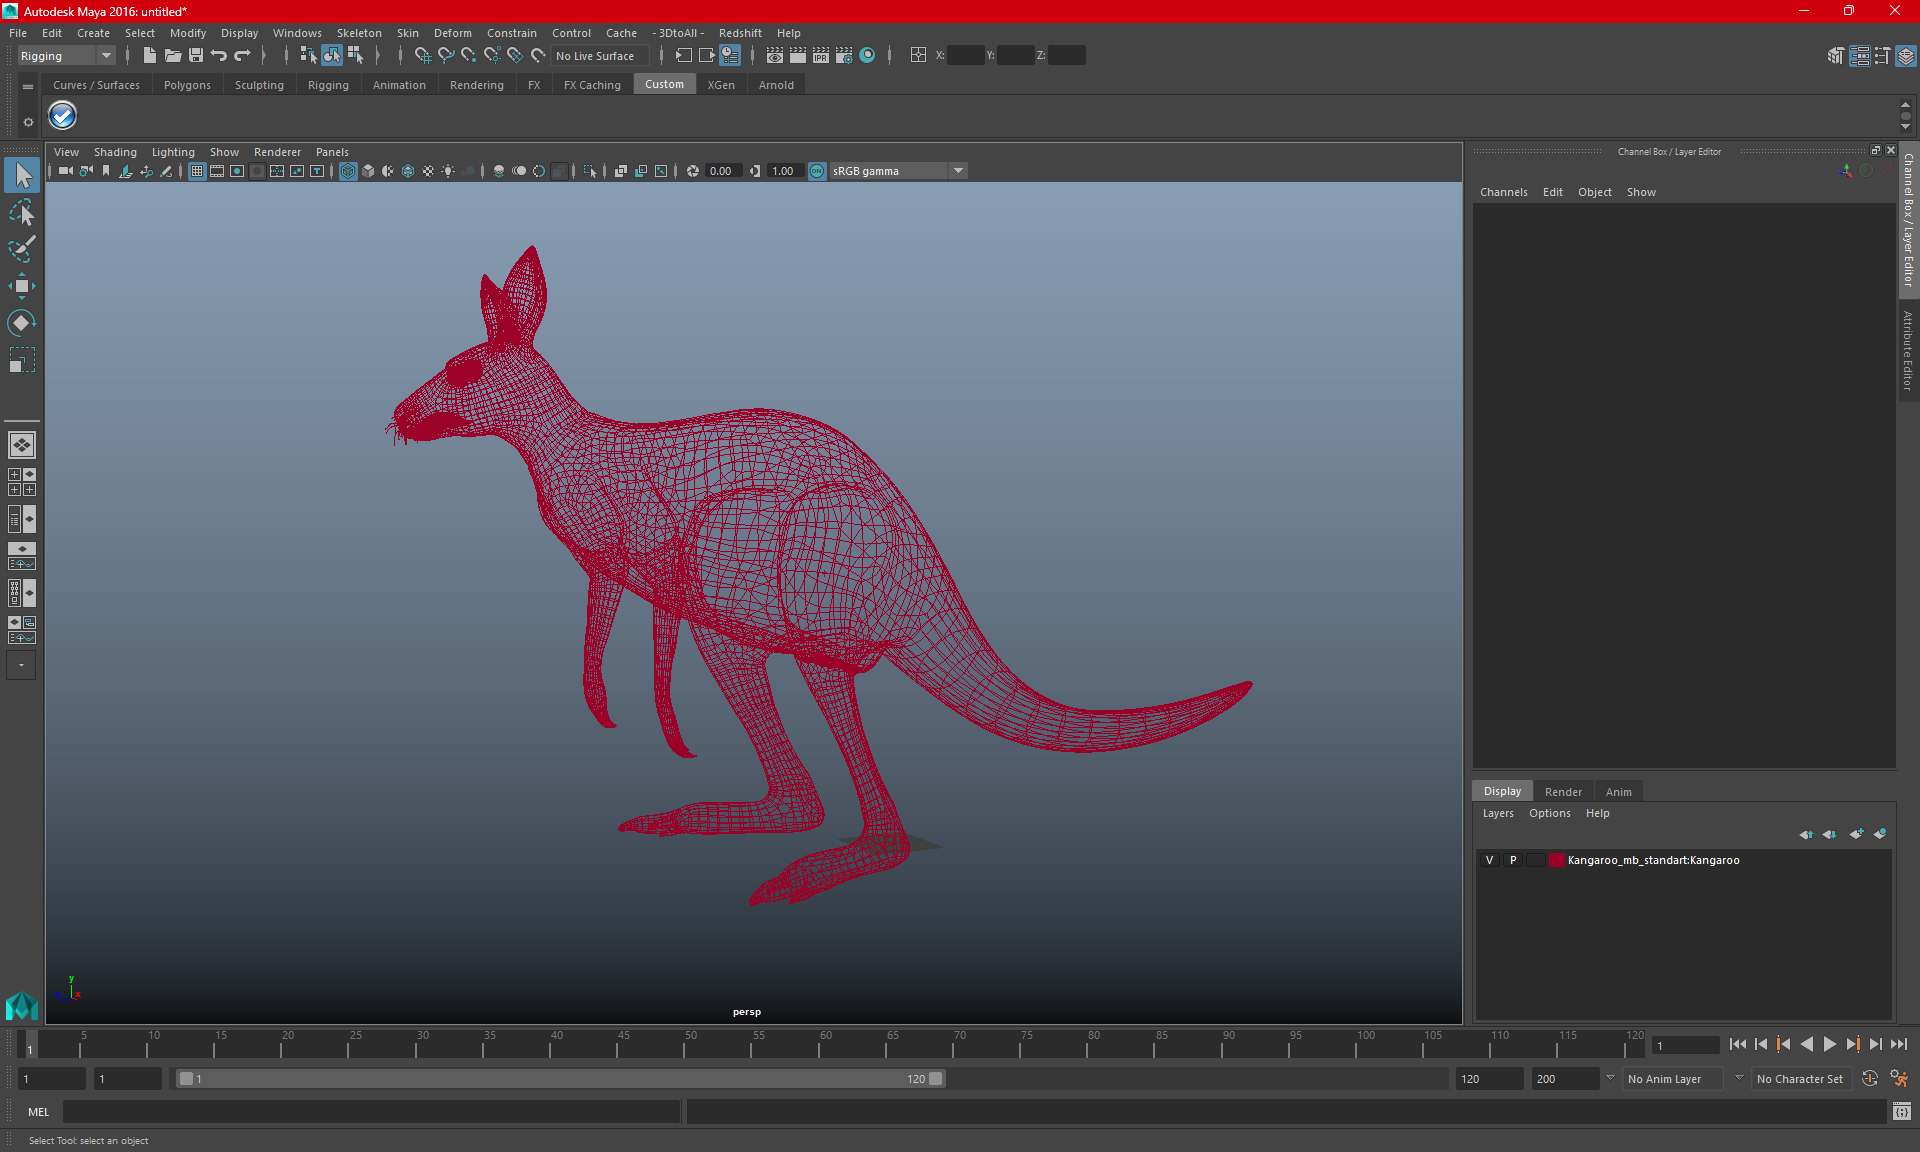Screen dimensions: 1920x1152
Task: Activate the Paint Selection tool
Action: pos(21,249)
